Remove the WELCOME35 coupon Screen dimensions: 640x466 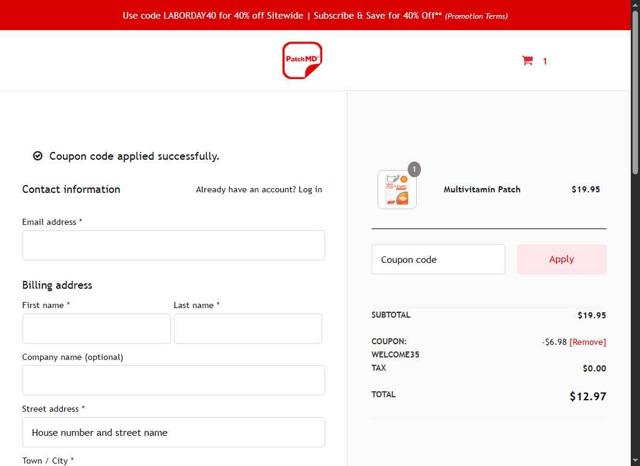(x=588, y=342)
